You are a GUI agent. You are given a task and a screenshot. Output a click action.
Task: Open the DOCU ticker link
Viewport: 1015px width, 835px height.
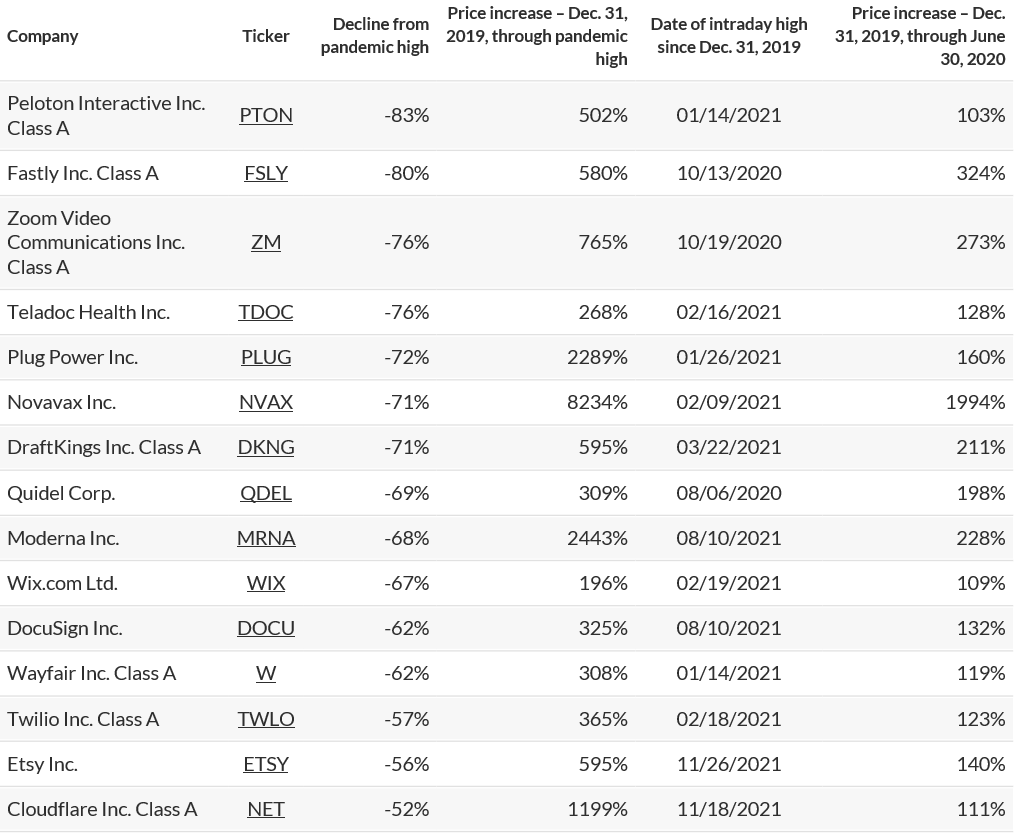(x=266, y=628)
